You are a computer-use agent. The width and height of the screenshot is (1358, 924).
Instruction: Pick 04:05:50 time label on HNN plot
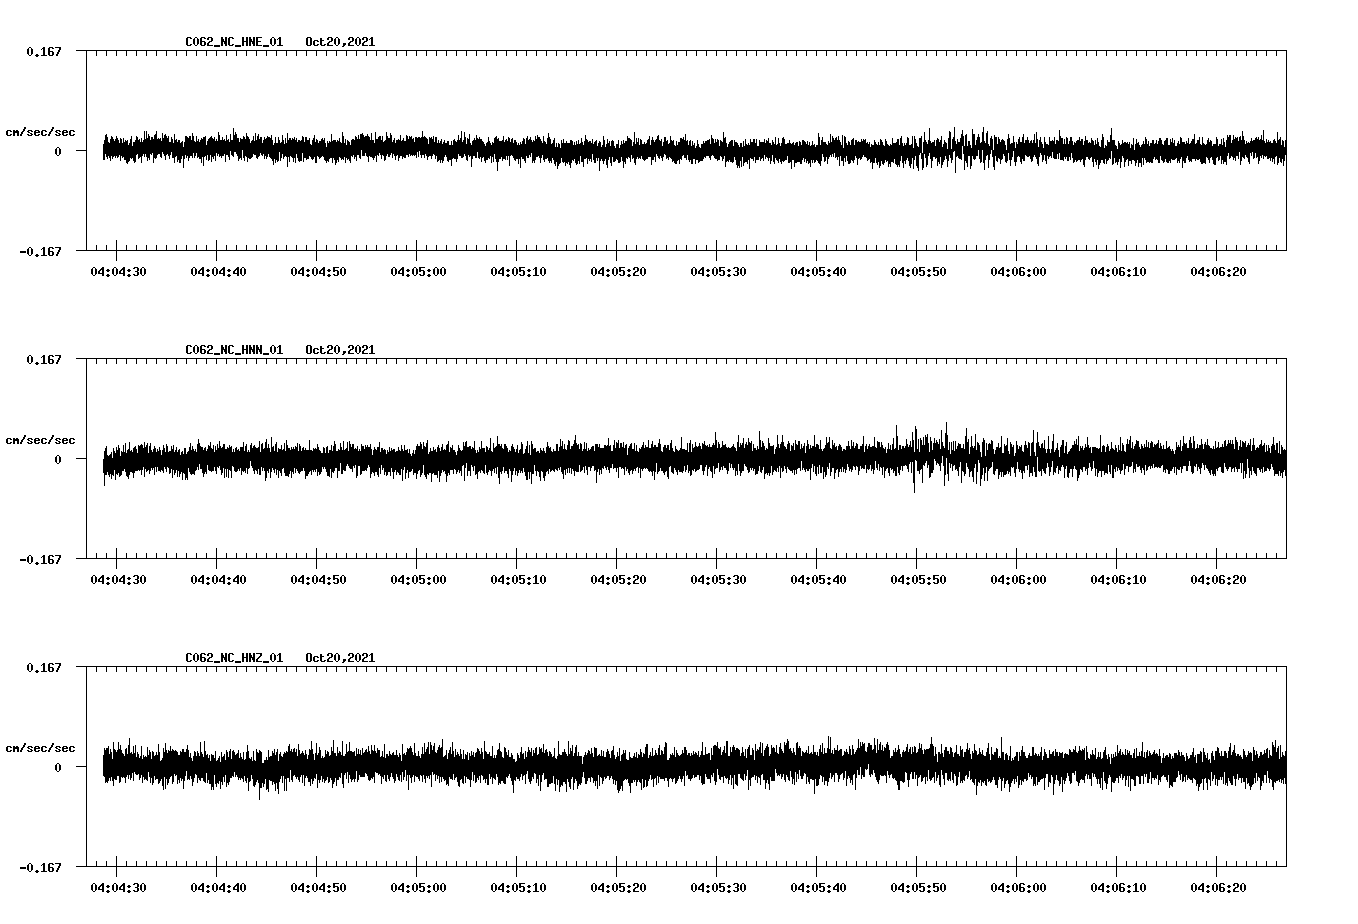[x=918, y=579]
